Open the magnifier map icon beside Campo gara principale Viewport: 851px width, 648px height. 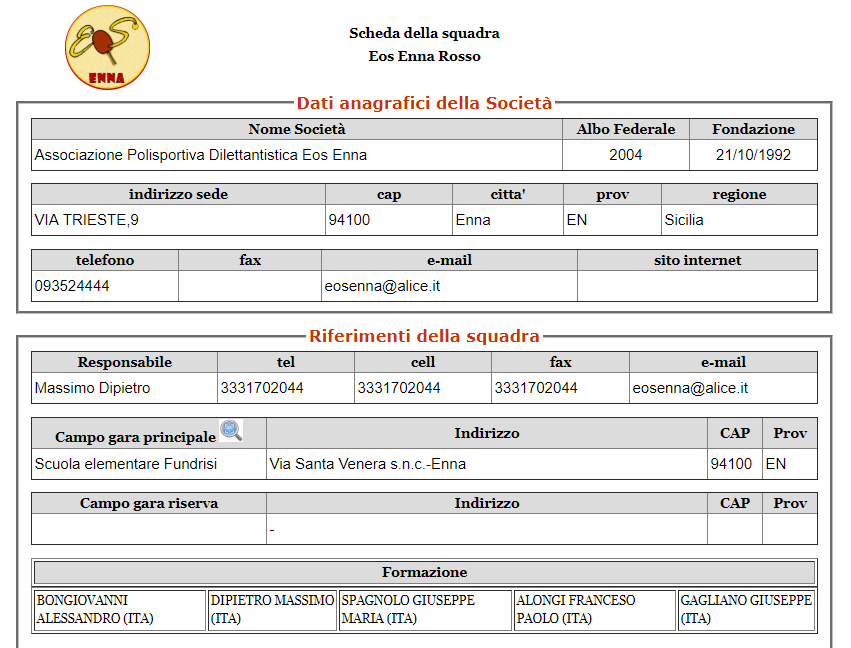[x=231, y=430]
